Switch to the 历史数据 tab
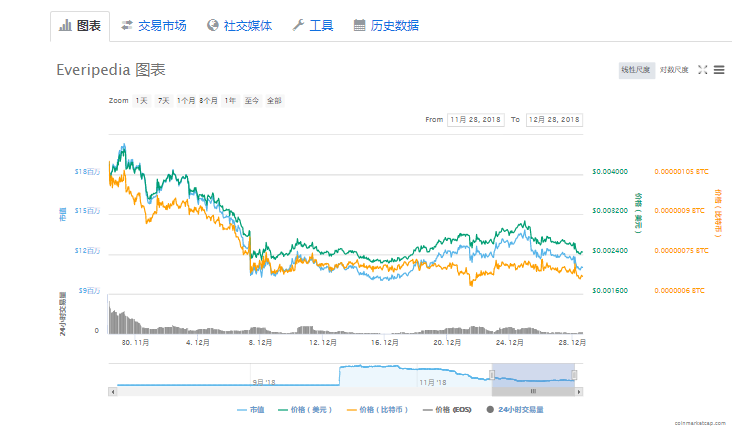751x442 pixels. tap(386, 26)
